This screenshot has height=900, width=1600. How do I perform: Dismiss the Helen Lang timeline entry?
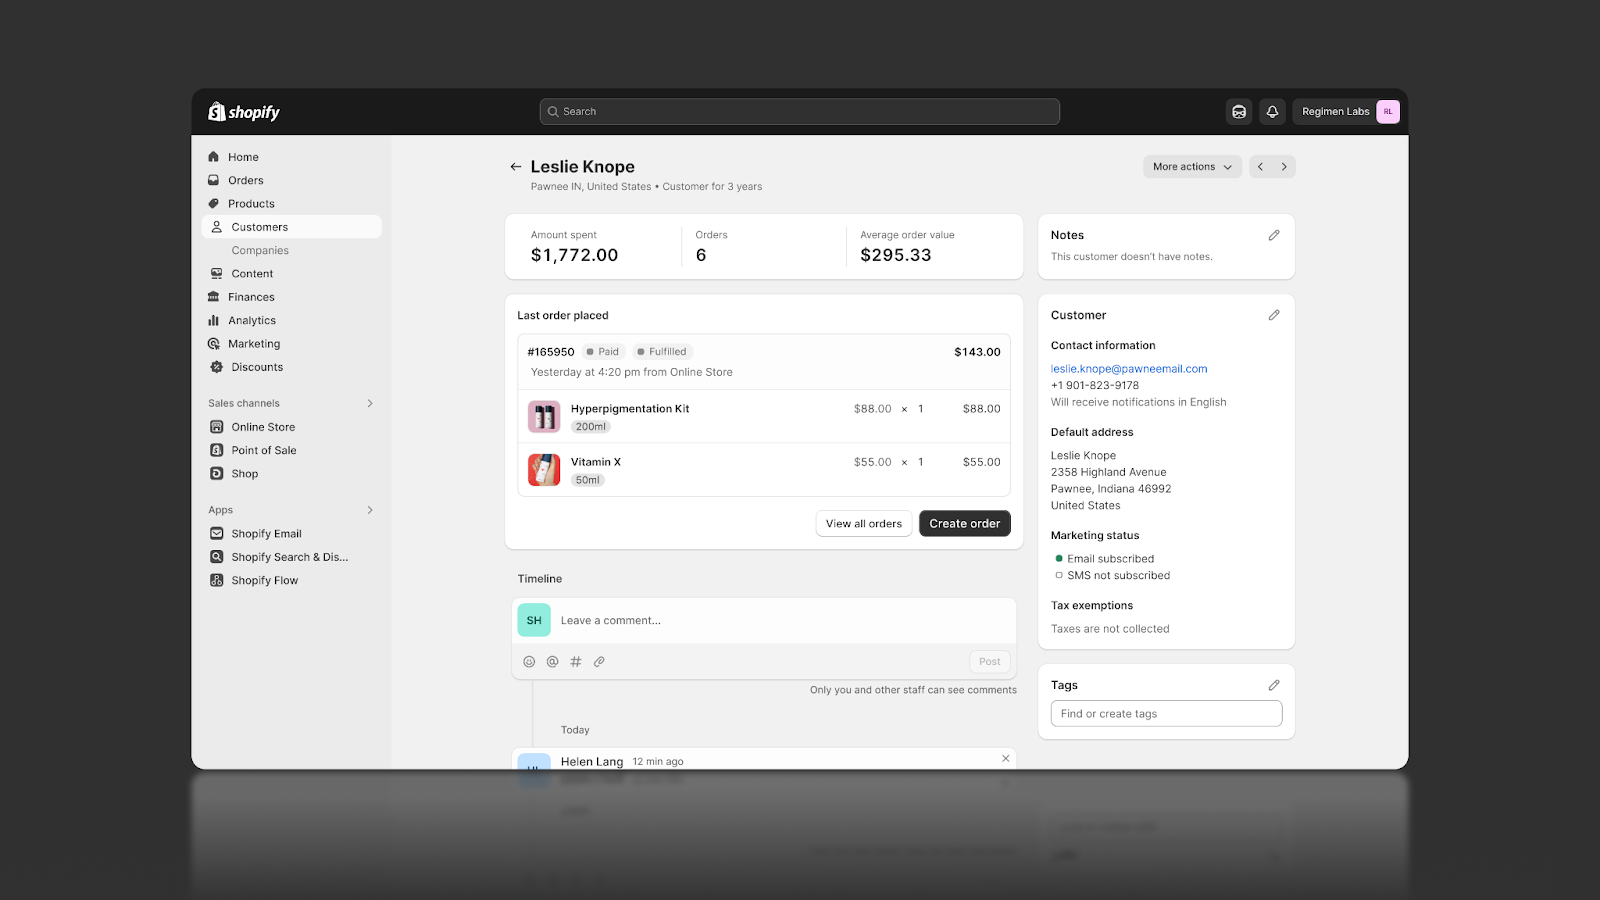click(x=1005, y=759)
